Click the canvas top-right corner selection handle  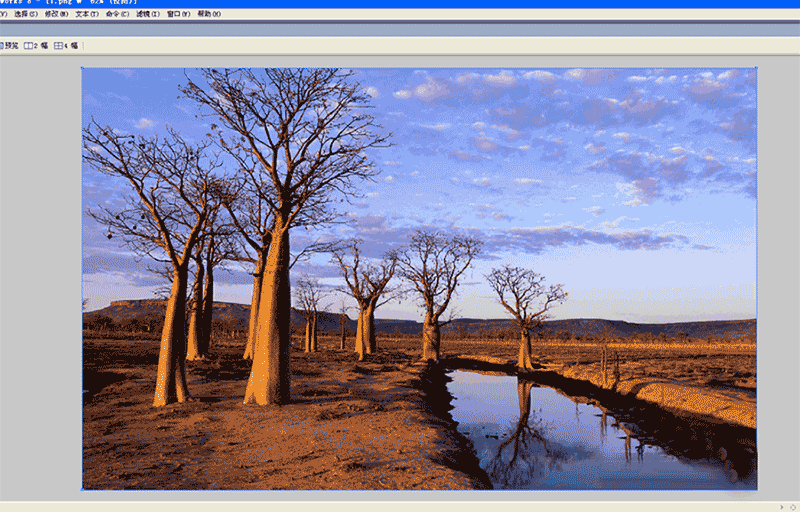[756, 68]
